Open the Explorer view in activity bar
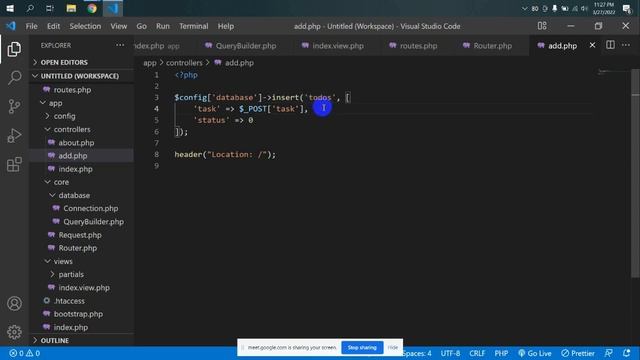Viewport: 640px width, 360px height. [x=14, y=49]
